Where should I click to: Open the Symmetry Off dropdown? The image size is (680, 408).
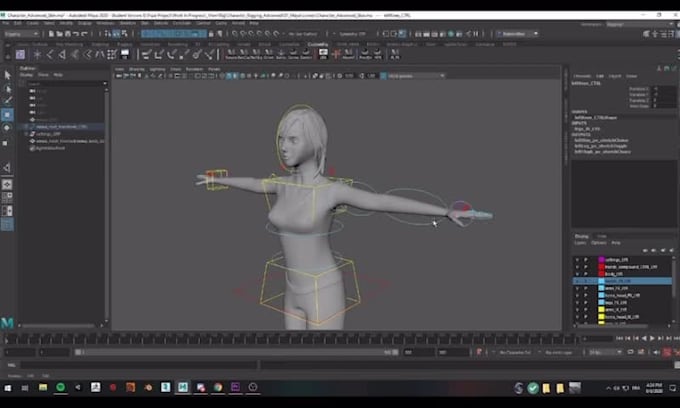(x=352, y=34)
